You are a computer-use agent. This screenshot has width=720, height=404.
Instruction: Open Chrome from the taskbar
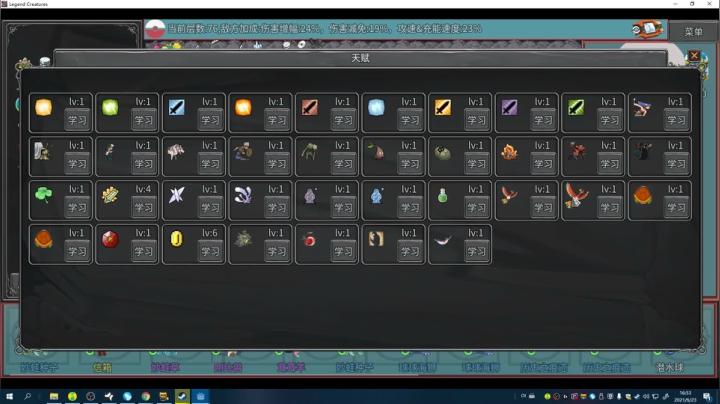click(x=146, y=396)
